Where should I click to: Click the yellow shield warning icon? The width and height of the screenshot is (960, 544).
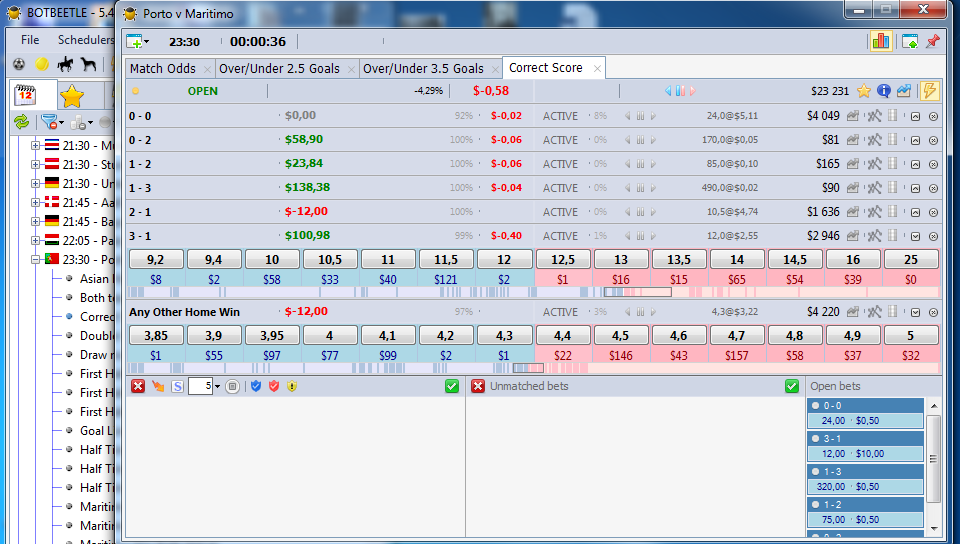[x=292, y=386]
